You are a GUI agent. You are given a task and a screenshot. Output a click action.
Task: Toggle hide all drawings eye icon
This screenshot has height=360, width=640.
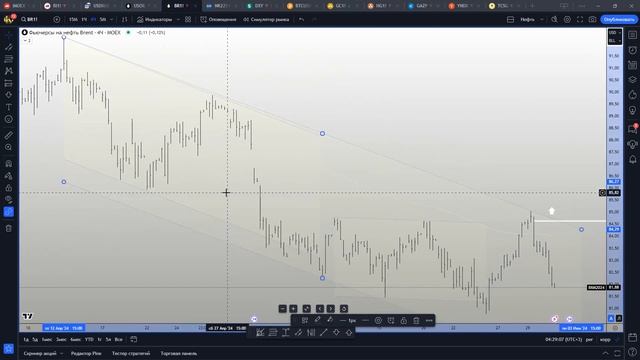(x=9, y=200)
